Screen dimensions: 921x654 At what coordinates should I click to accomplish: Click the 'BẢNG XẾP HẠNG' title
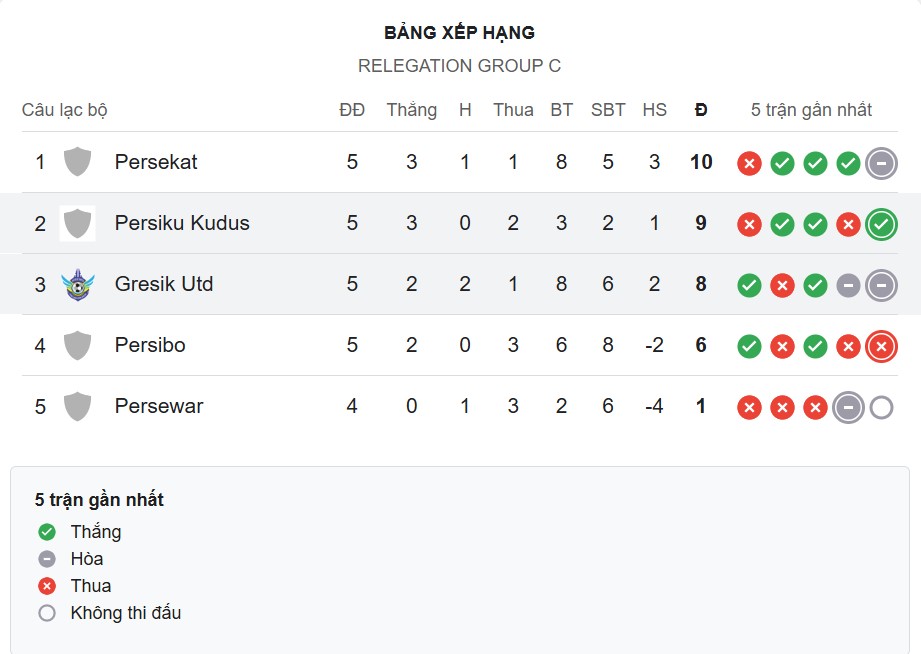click(x=460, y=32)
